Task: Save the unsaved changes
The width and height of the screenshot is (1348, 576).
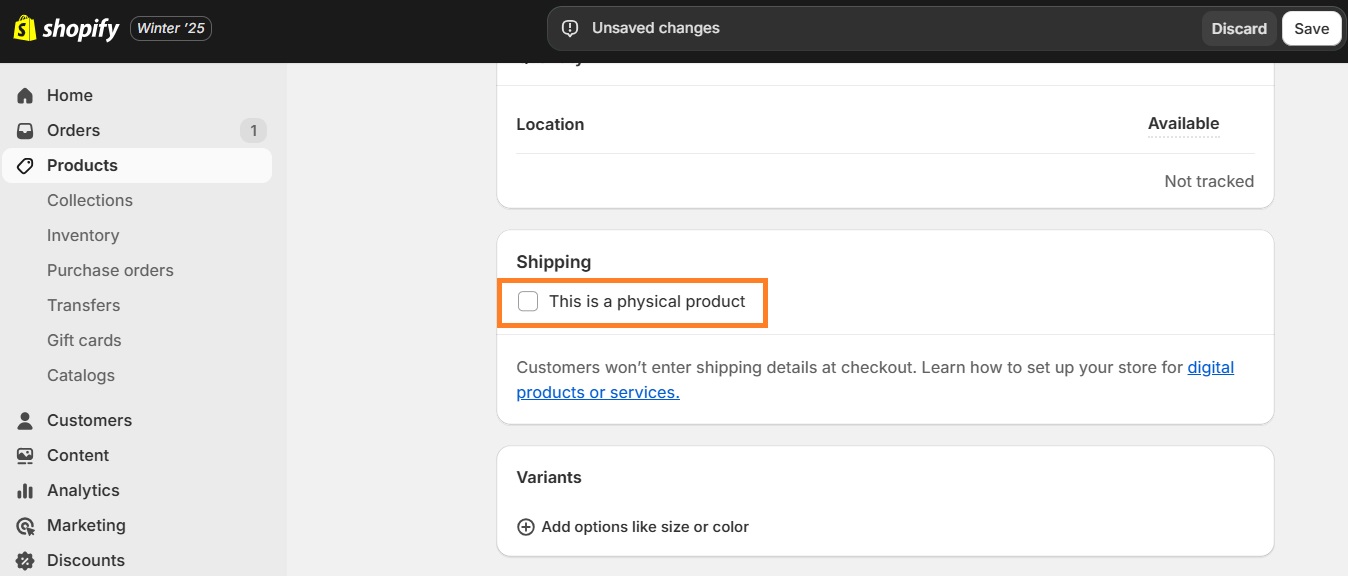Action: tap(1311, 28)
